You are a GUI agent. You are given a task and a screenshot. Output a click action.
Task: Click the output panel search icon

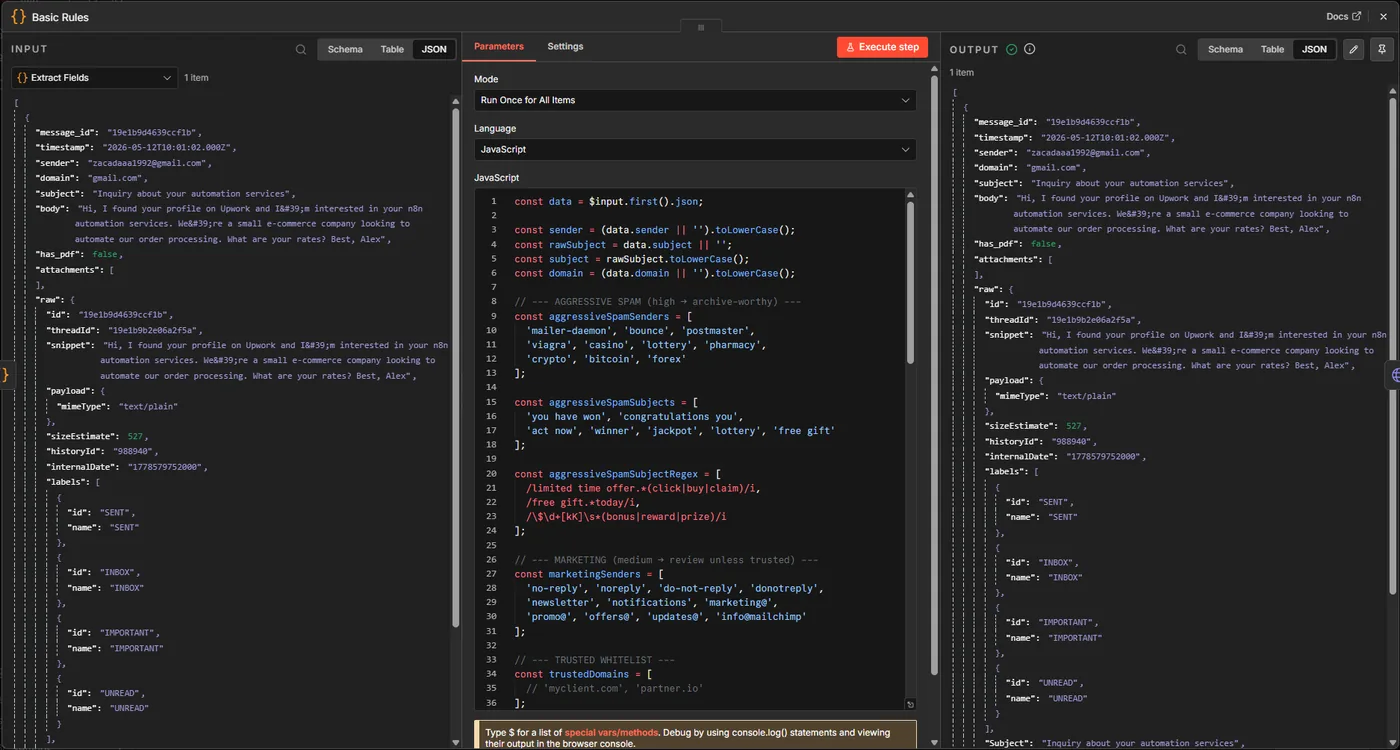1181,49
